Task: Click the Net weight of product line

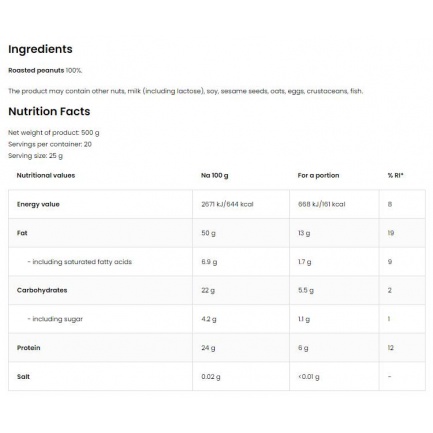Action: point(54,133)
